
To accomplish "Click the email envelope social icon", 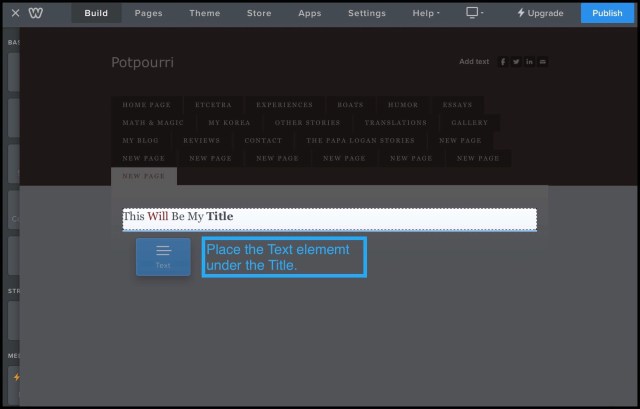I will [x=543, y=62].
